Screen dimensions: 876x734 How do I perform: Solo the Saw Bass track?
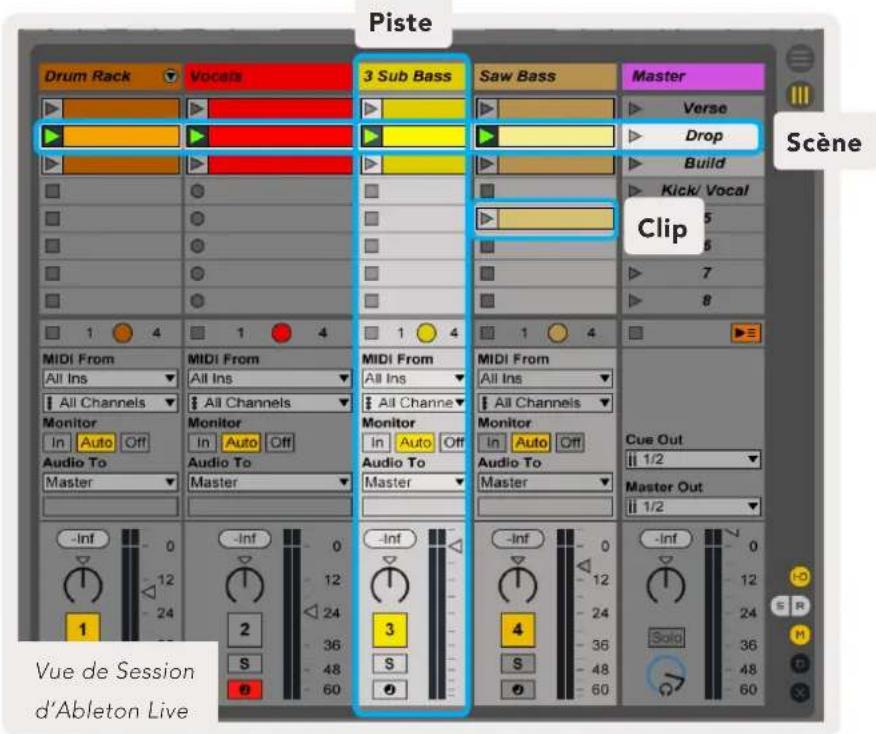coord(517,664)
